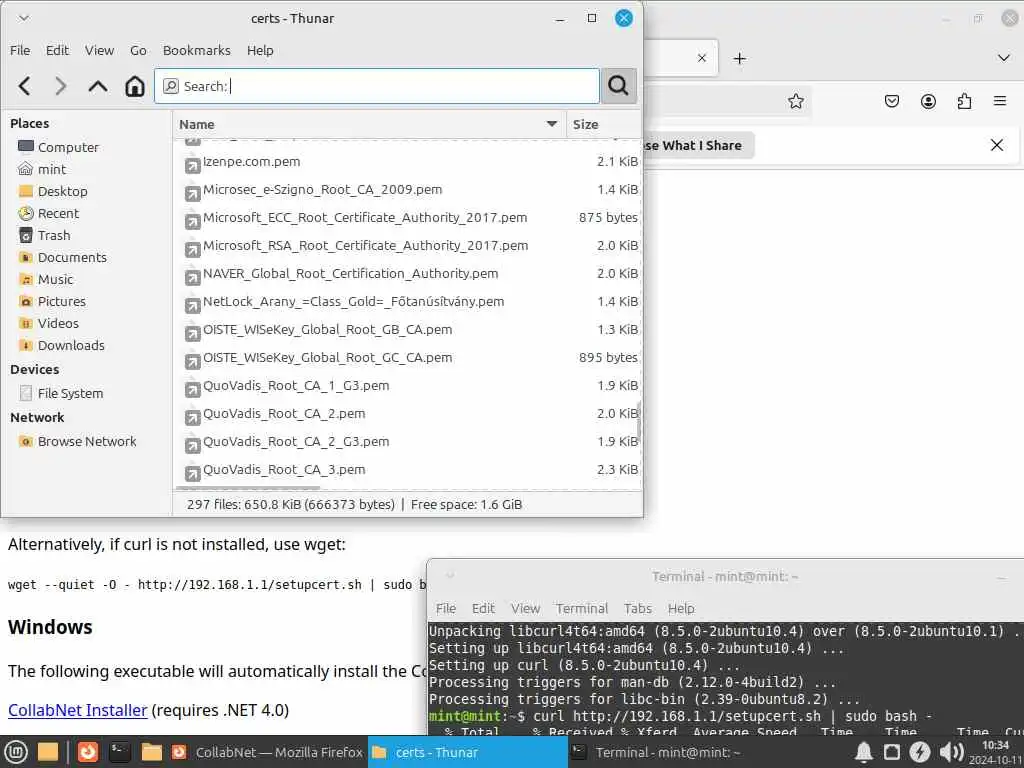1024x768 pixels.
Task: Select QuoVadis_Root_CA_2_G3.pem file
Action: (x=296, y=442)
